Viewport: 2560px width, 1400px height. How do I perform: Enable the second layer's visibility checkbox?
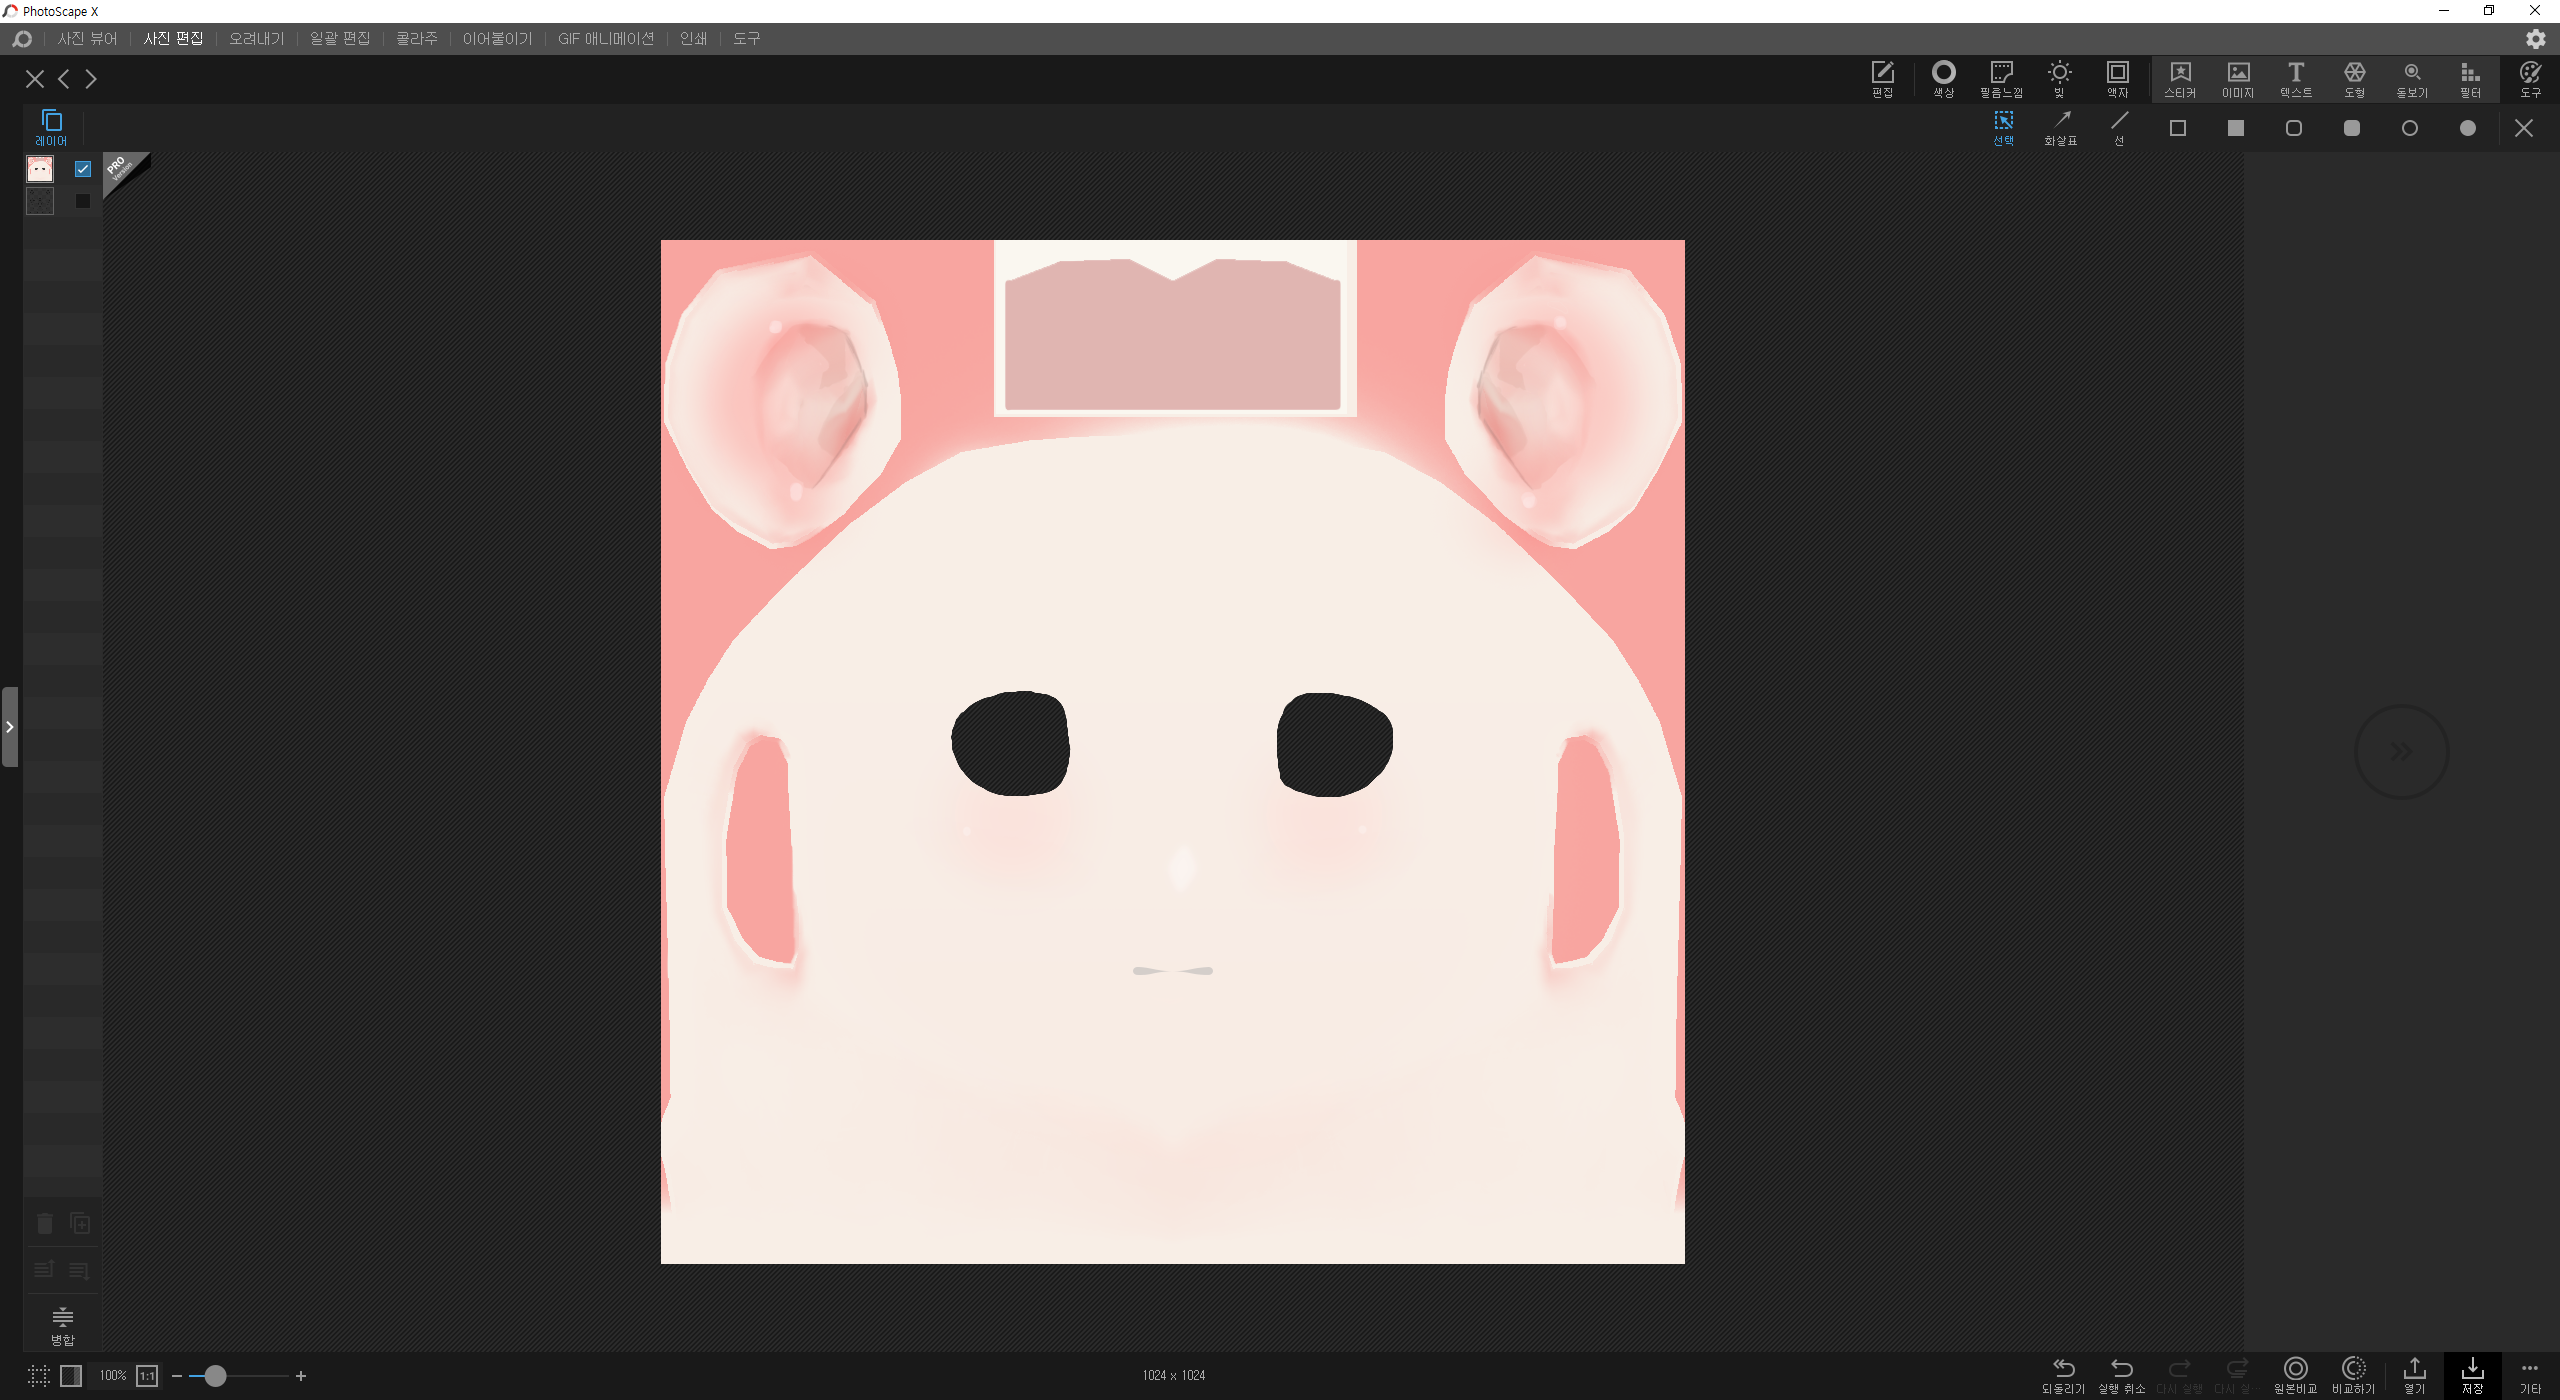pos(83,201)
